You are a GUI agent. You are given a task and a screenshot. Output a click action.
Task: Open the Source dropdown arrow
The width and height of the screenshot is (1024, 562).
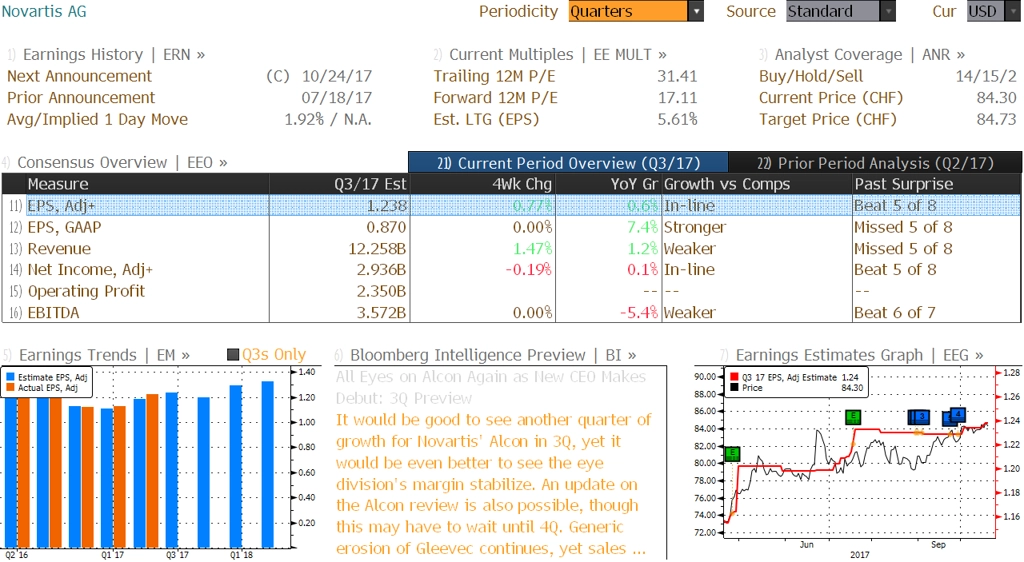[x=888, y=11]
